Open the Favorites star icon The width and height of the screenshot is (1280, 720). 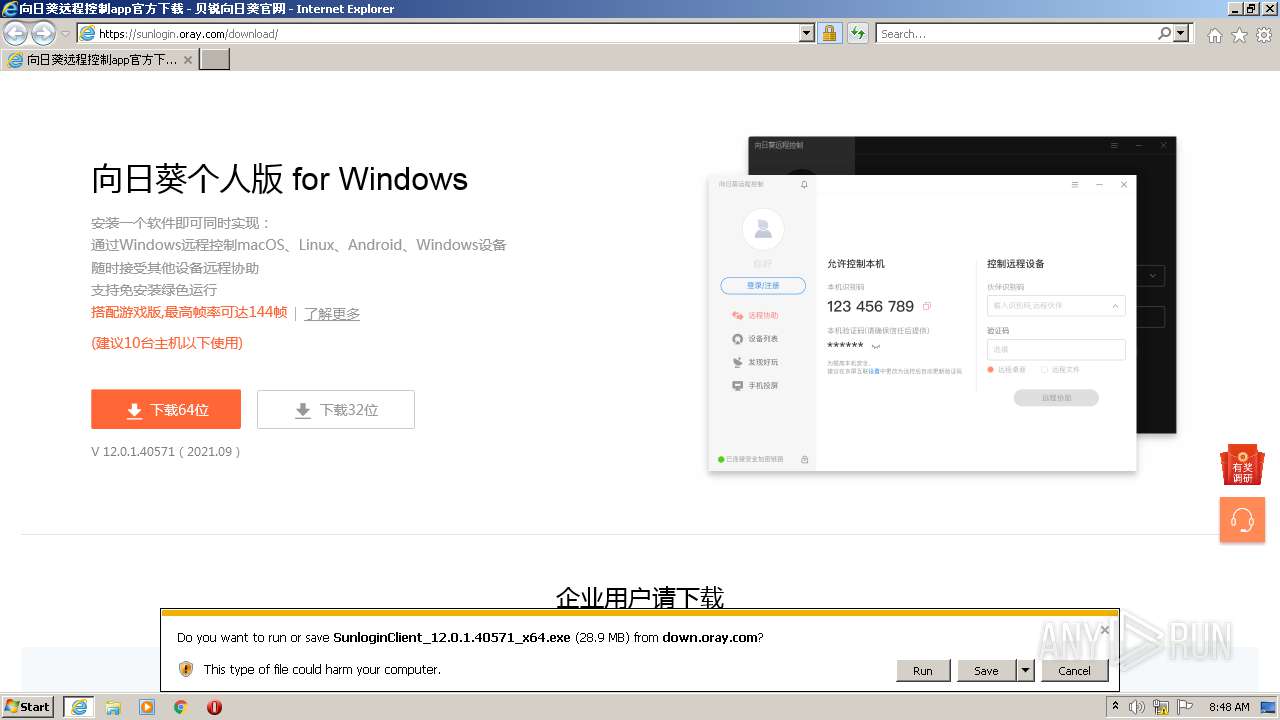[1239, 34]
